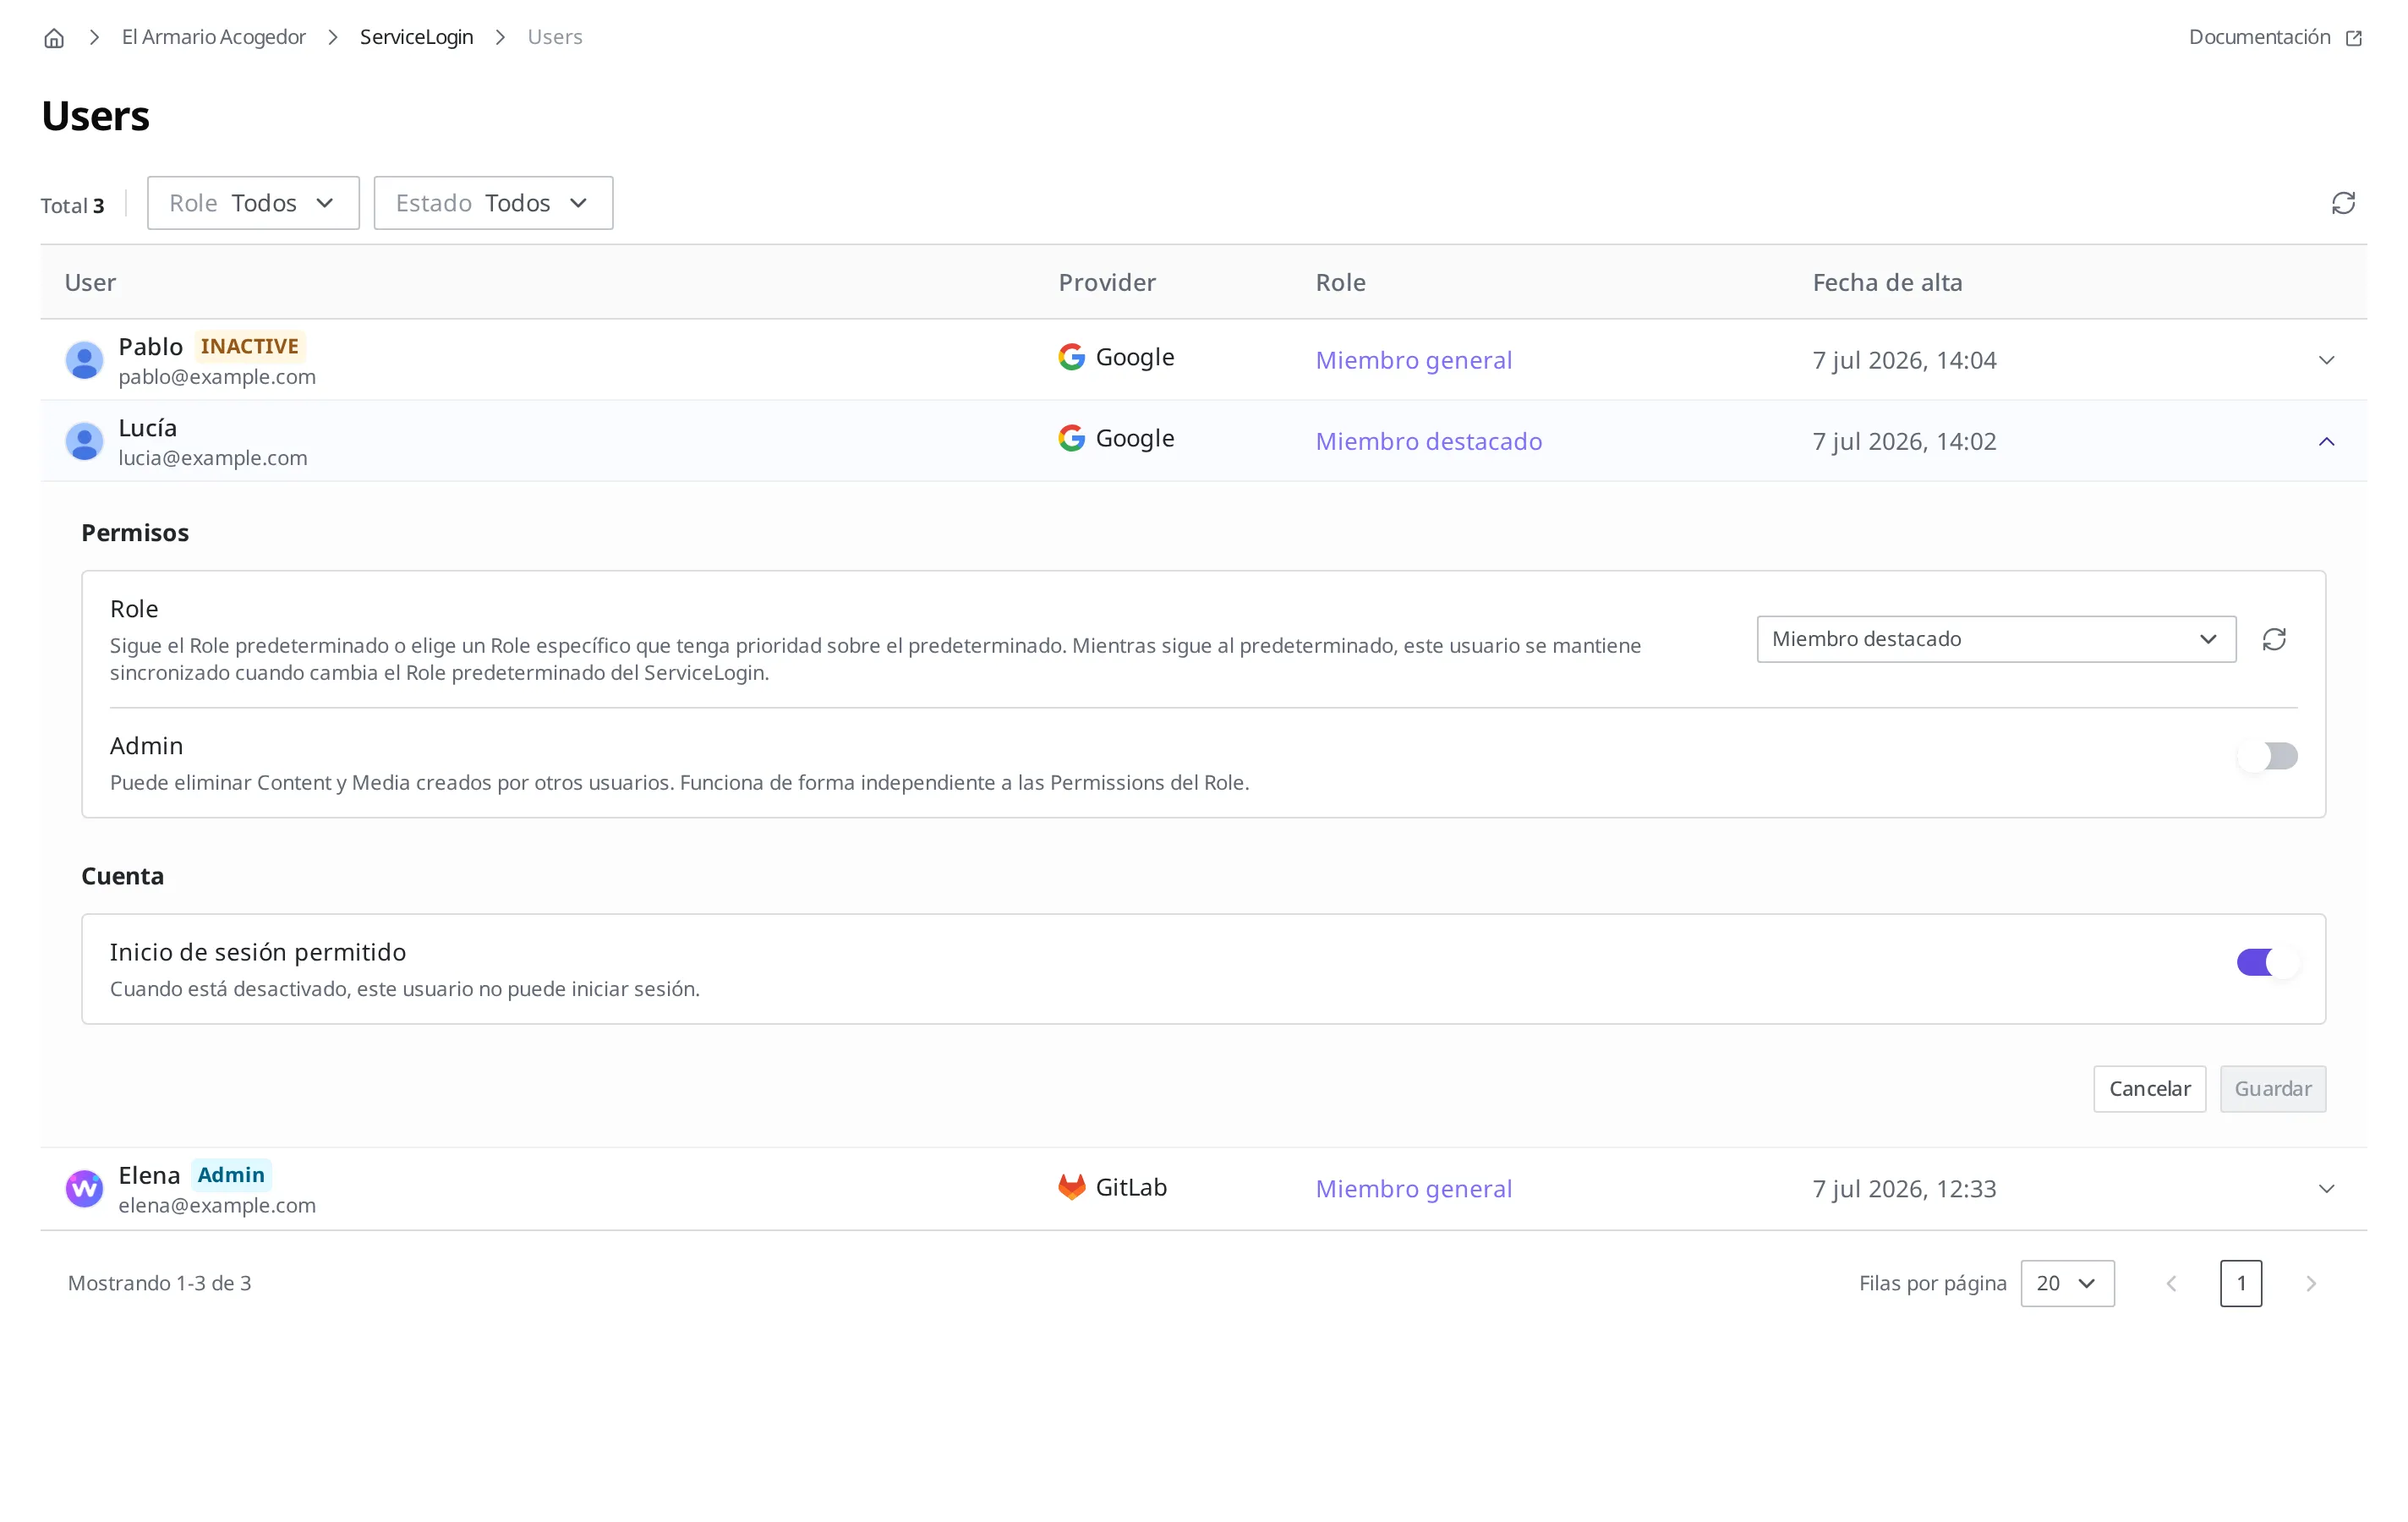Viewport: 2408px width, 1522px height.
Task: Open the Role Todos filter dropdown
Action: coord(253,203)
